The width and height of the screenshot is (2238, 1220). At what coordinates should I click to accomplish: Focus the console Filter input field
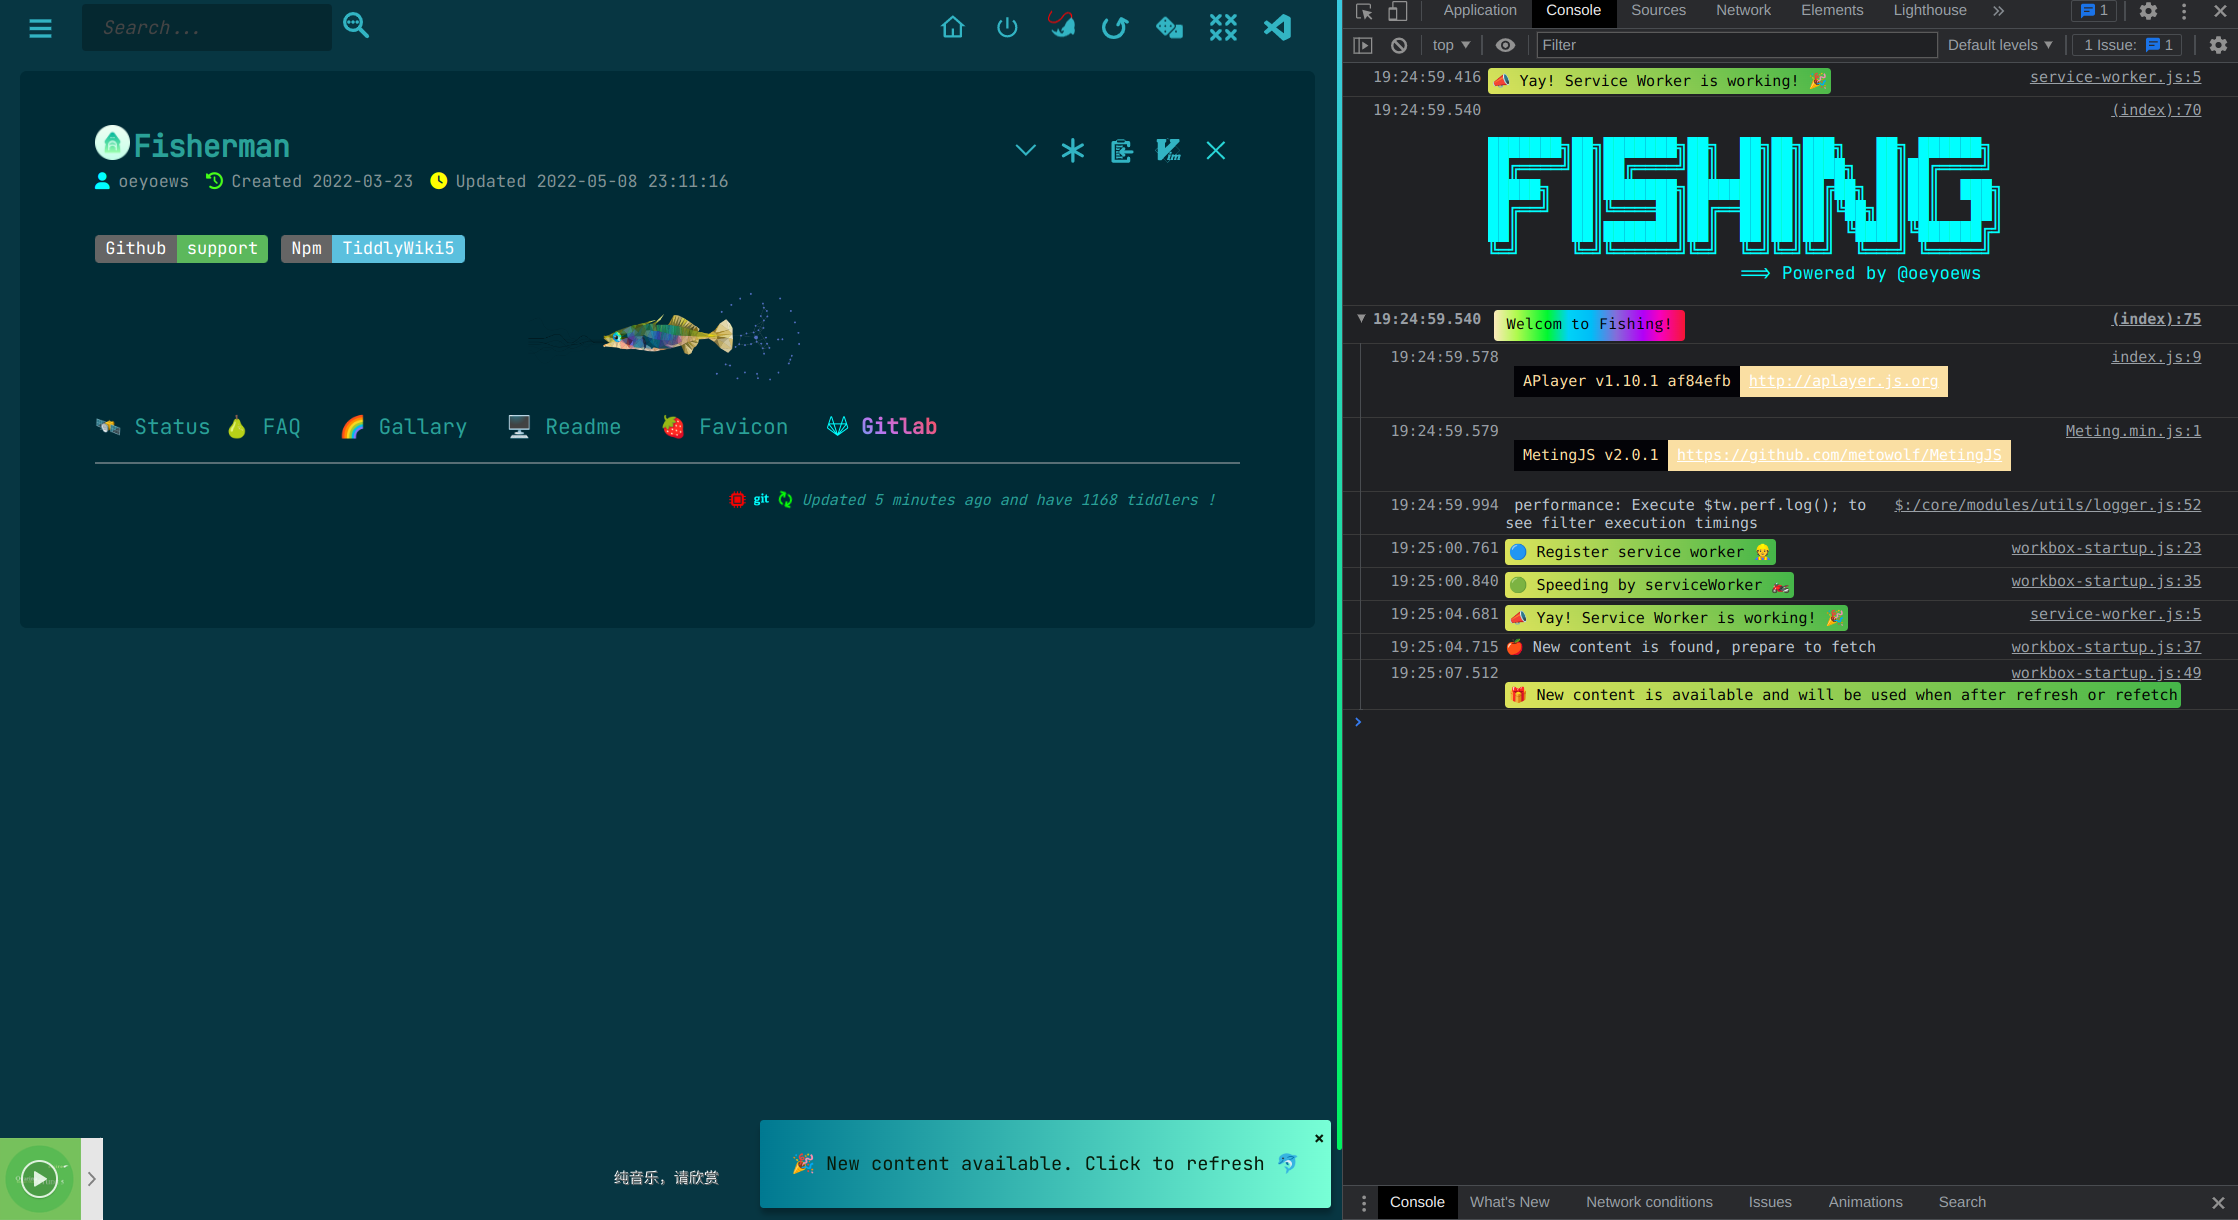coord(1737,45)
